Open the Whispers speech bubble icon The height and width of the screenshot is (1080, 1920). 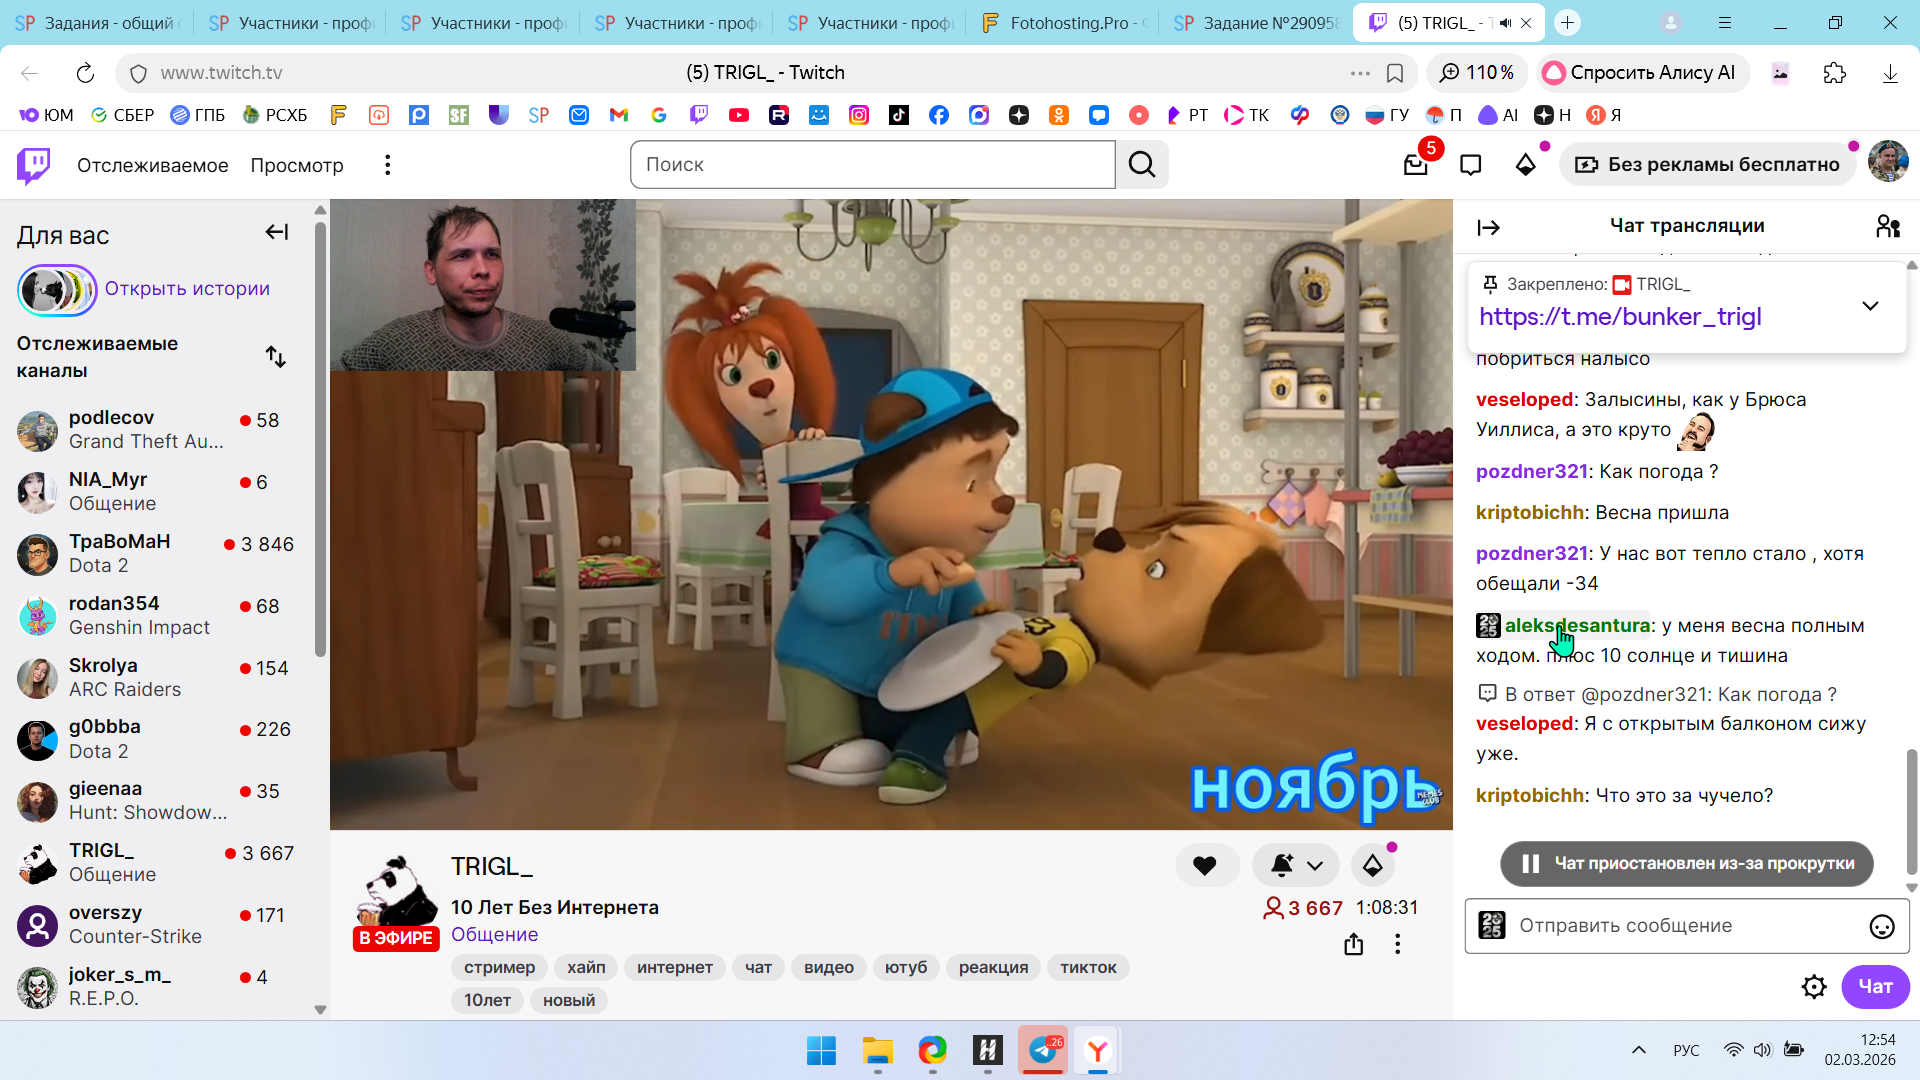[1470, 165]
